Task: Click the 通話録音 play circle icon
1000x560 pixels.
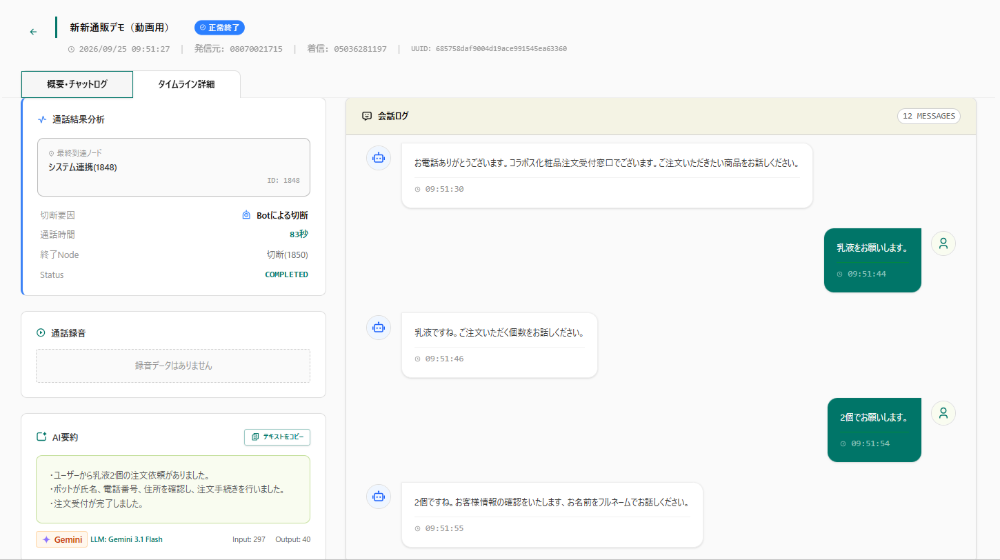Action: (x=41, y=333)
